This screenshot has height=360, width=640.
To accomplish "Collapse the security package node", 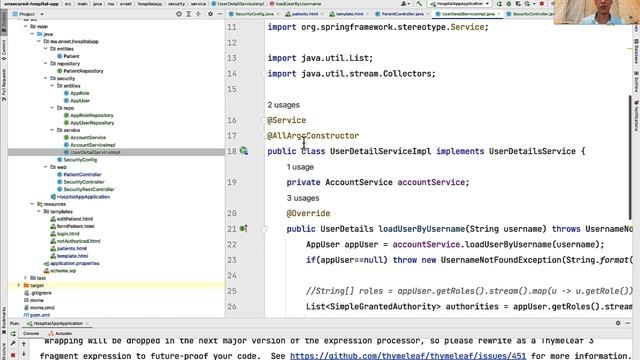I will tap(45, 78).
